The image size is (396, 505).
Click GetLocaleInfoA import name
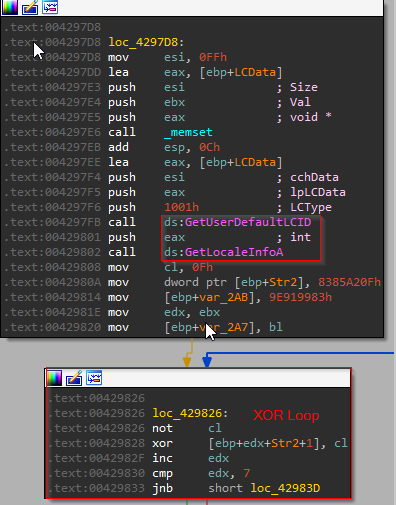point(234,252)
